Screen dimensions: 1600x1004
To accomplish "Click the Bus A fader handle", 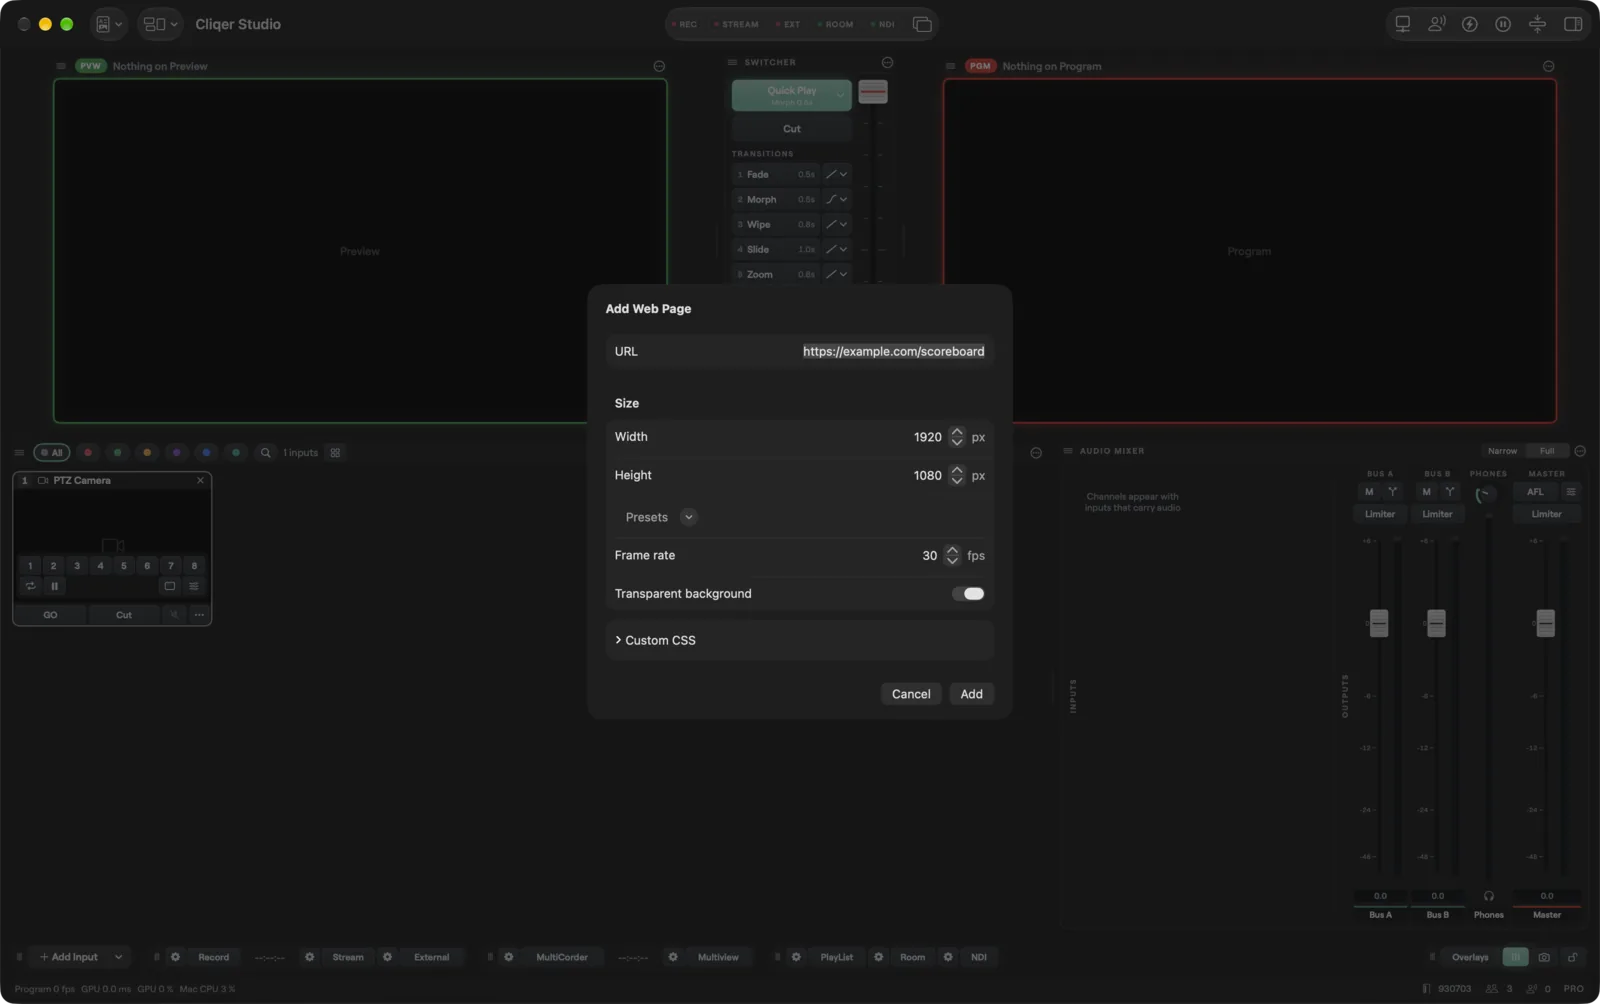I will coord(1379,623).
